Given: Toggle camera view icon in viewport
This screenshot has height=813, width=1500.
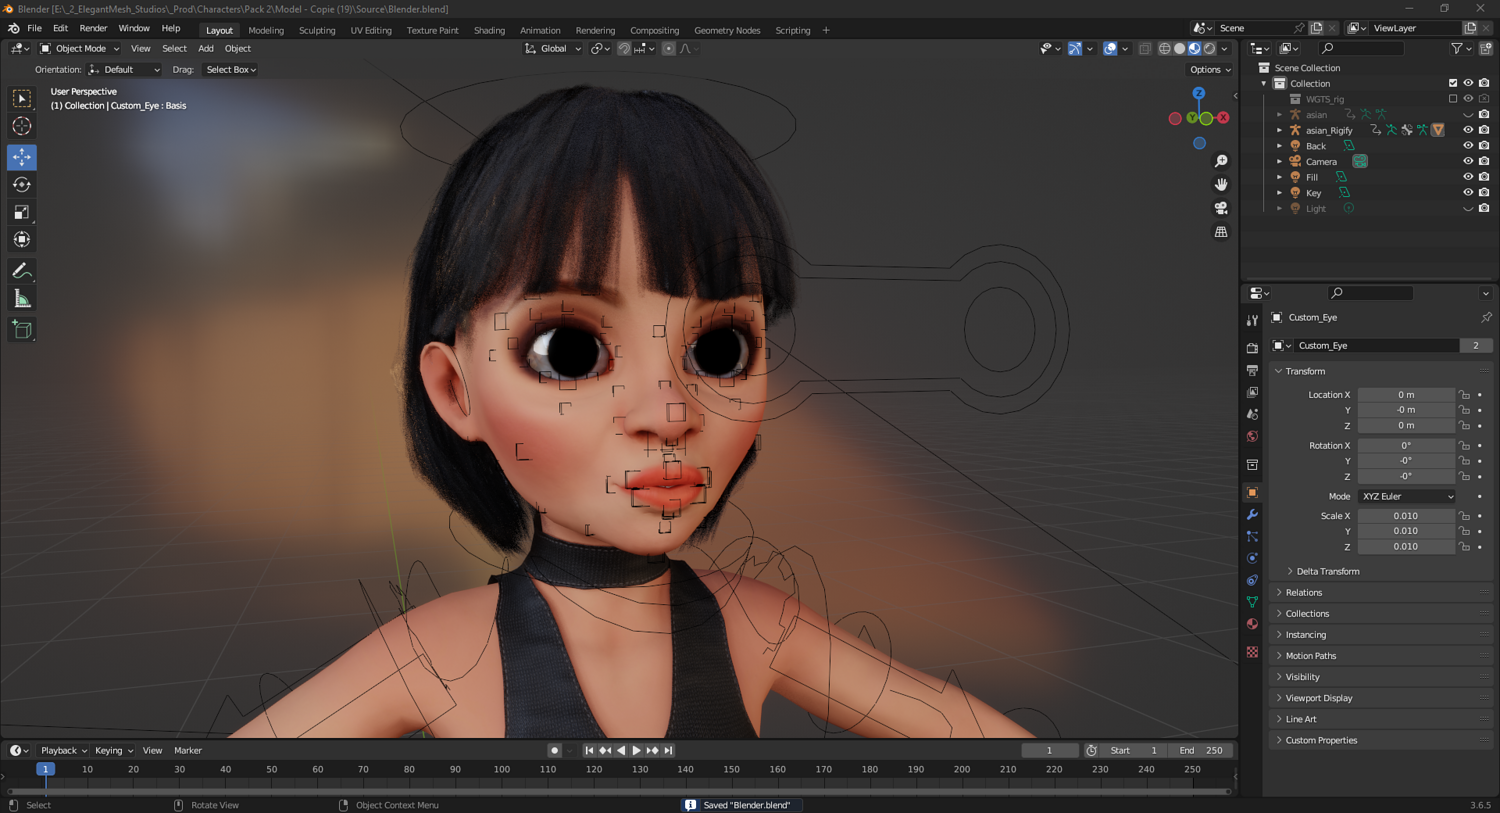Looking at the screenshot, I should tap(1221, 208).
